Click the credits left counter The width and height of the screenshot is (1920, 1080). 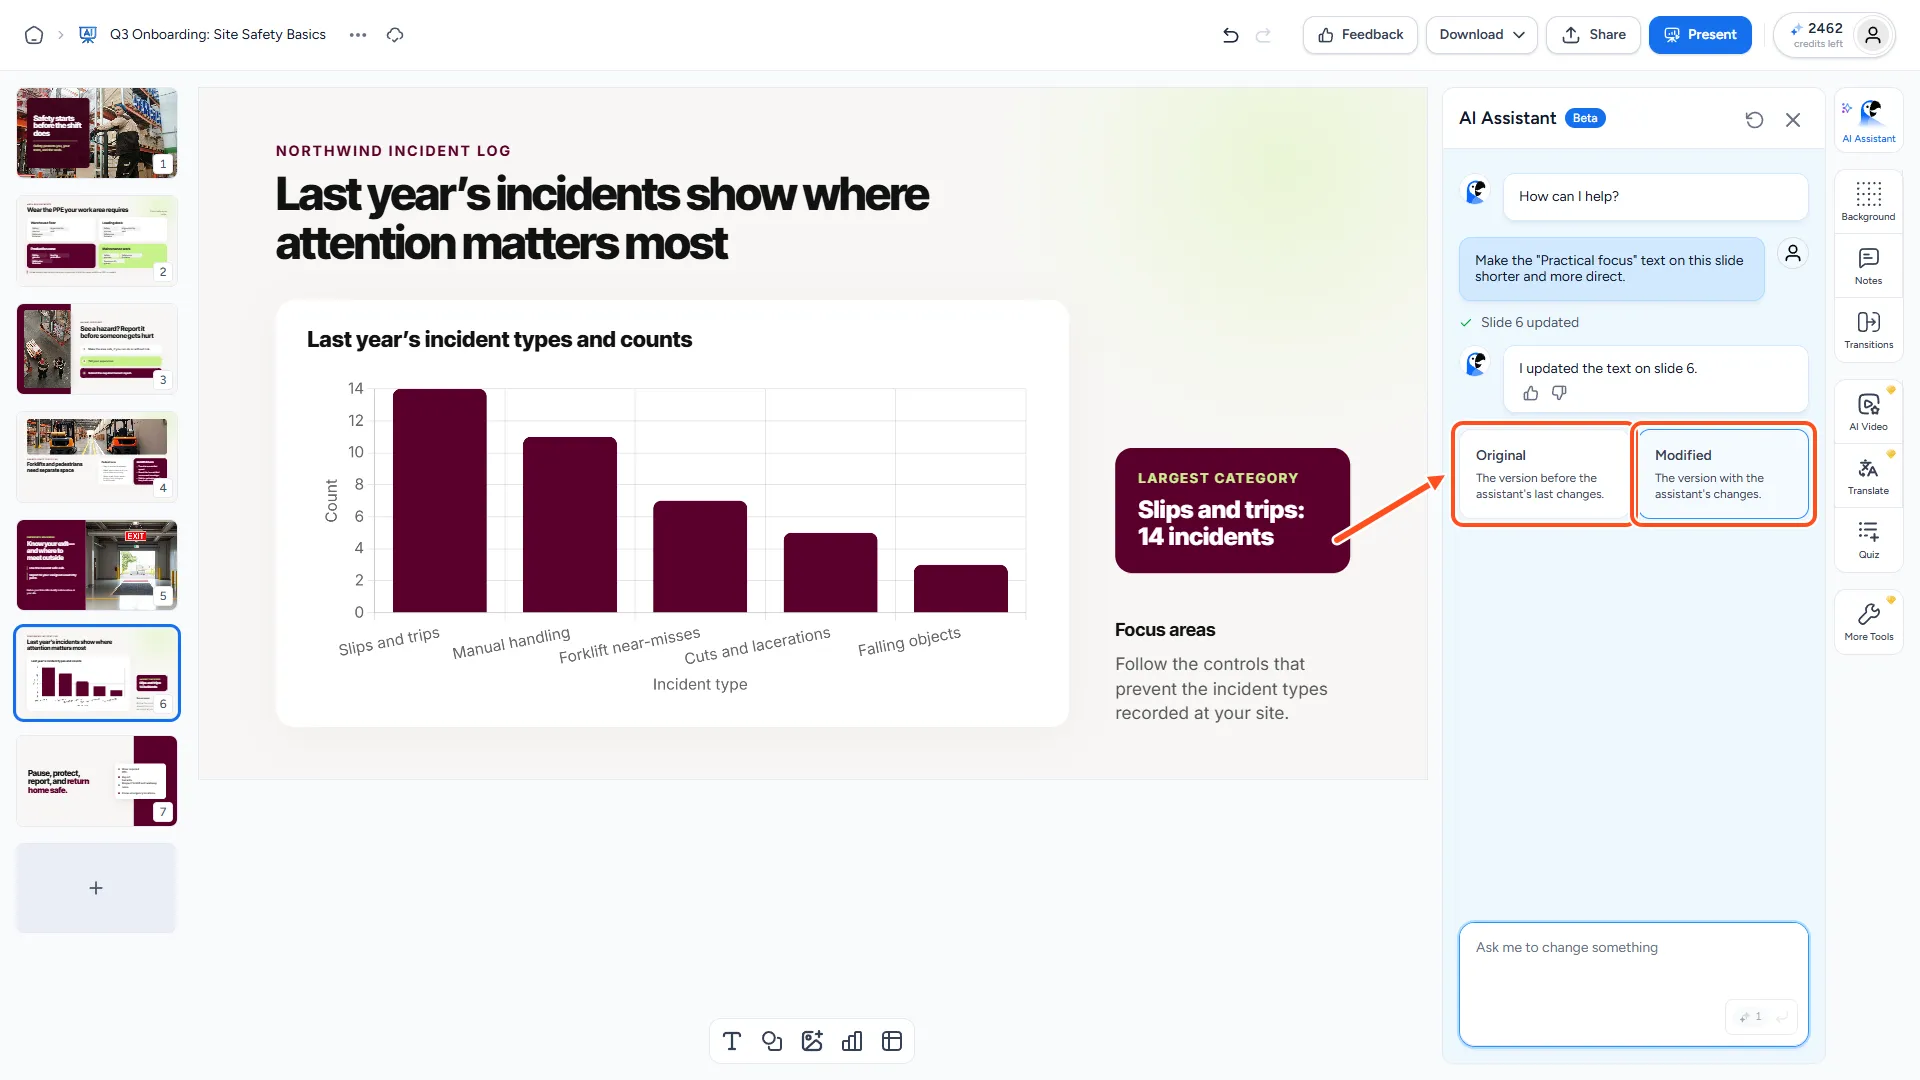click(1818, 35)
